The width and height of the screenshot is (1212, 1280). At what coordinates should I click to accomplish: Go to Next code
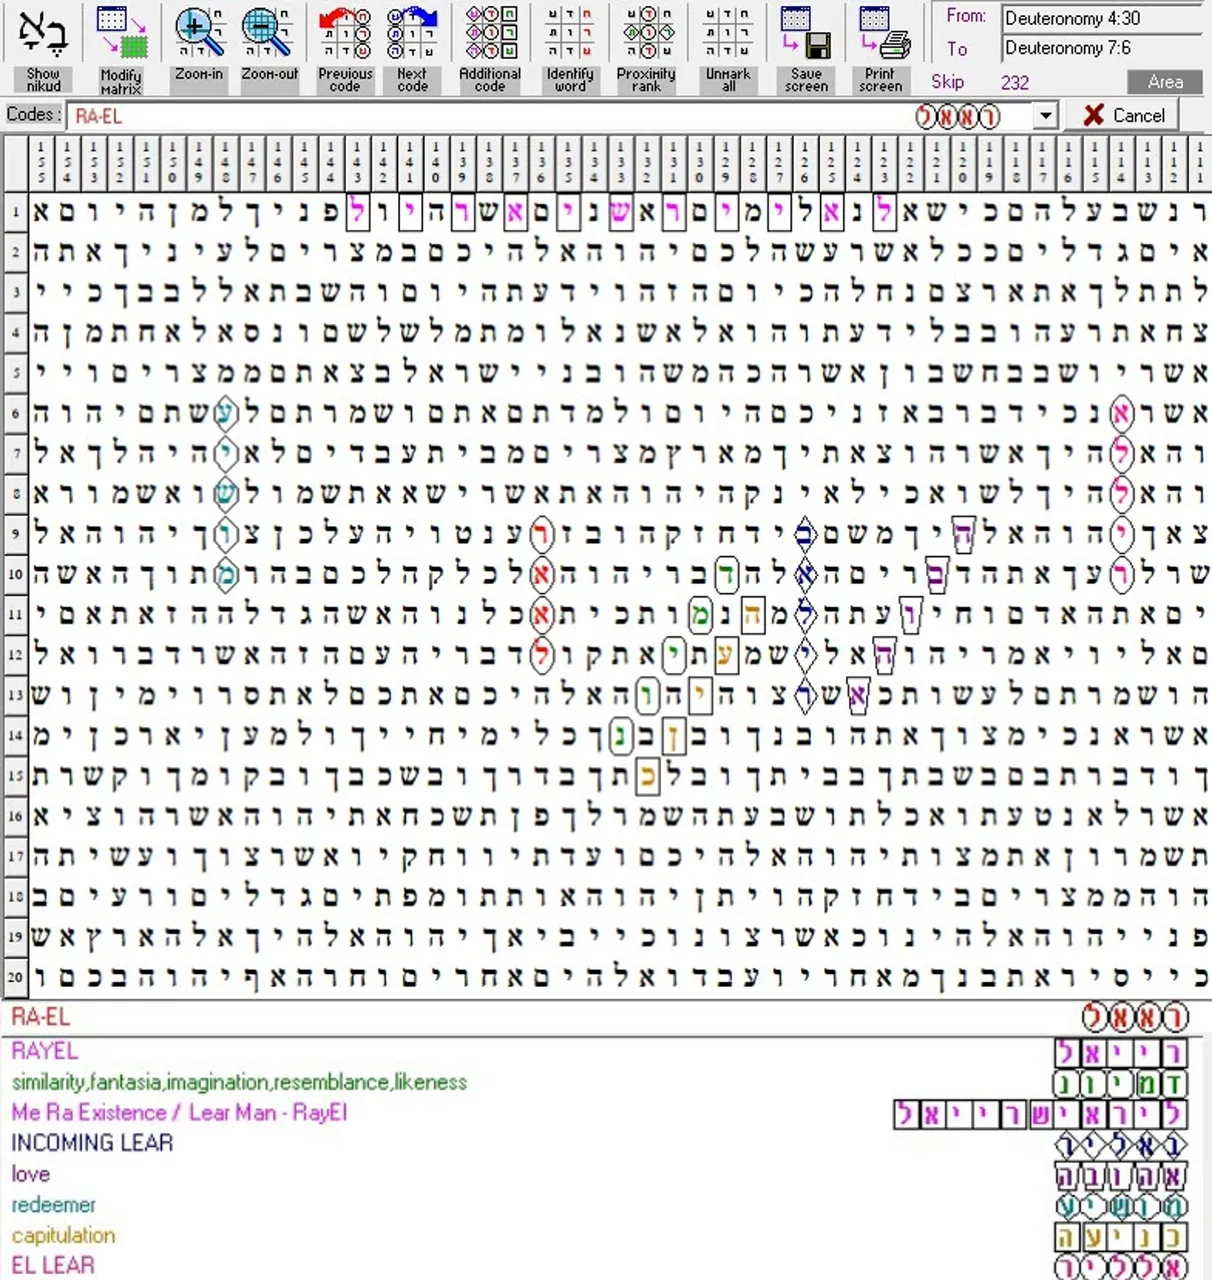412,48
